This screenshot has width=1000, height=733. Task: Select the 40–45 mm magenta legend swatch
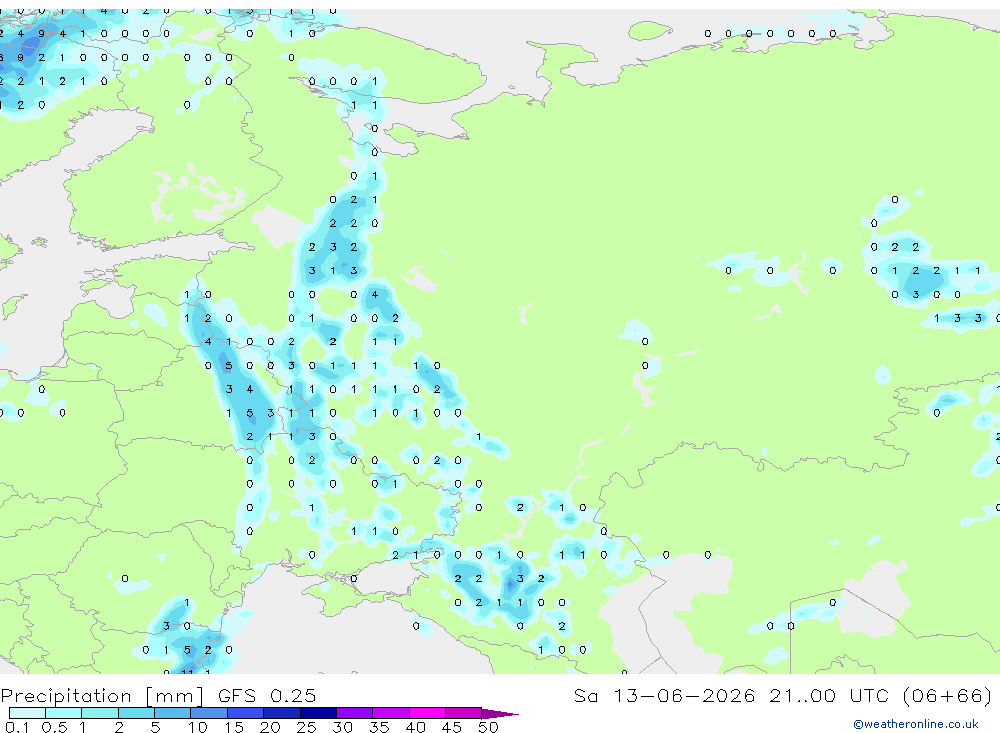(x=427, y=713)
